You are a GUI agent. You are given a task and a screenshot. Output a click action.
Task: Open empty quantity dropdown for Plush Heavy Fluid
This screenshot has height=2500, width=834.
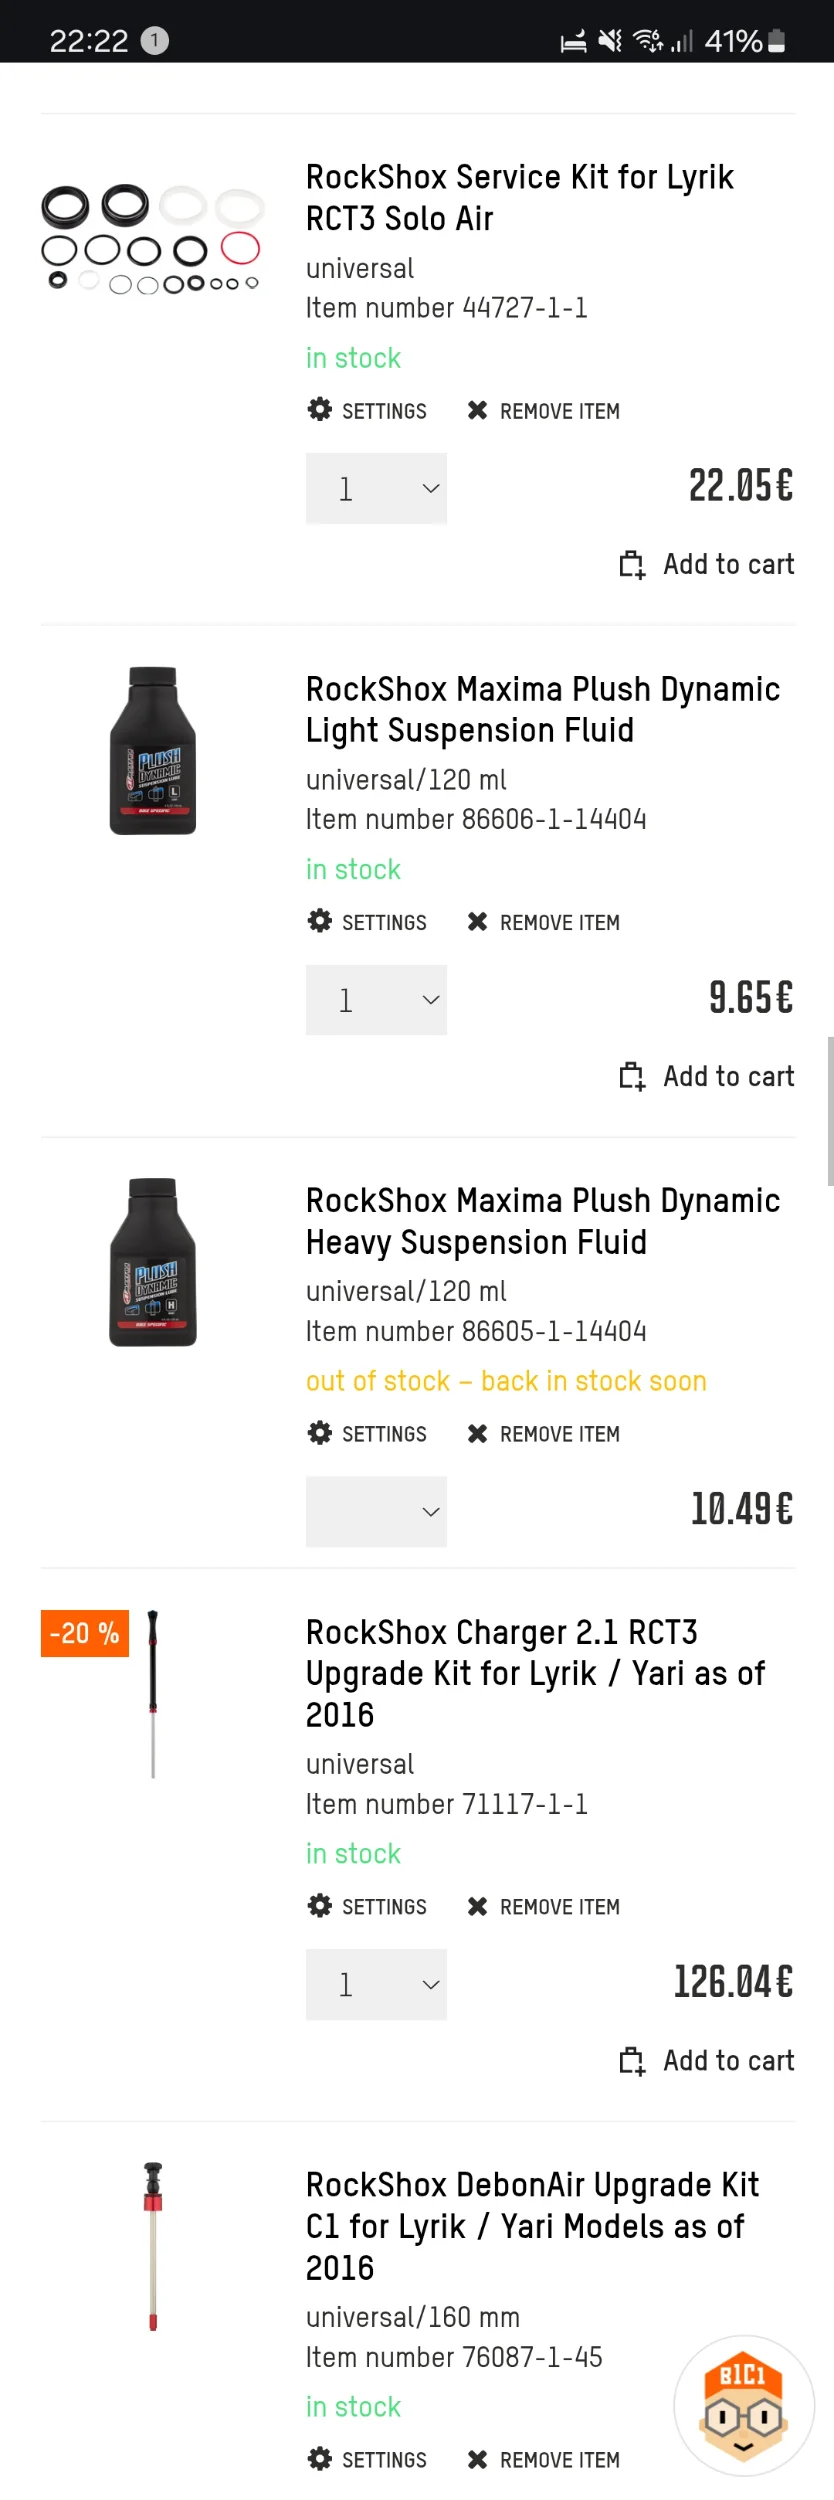coord(376,1511)
